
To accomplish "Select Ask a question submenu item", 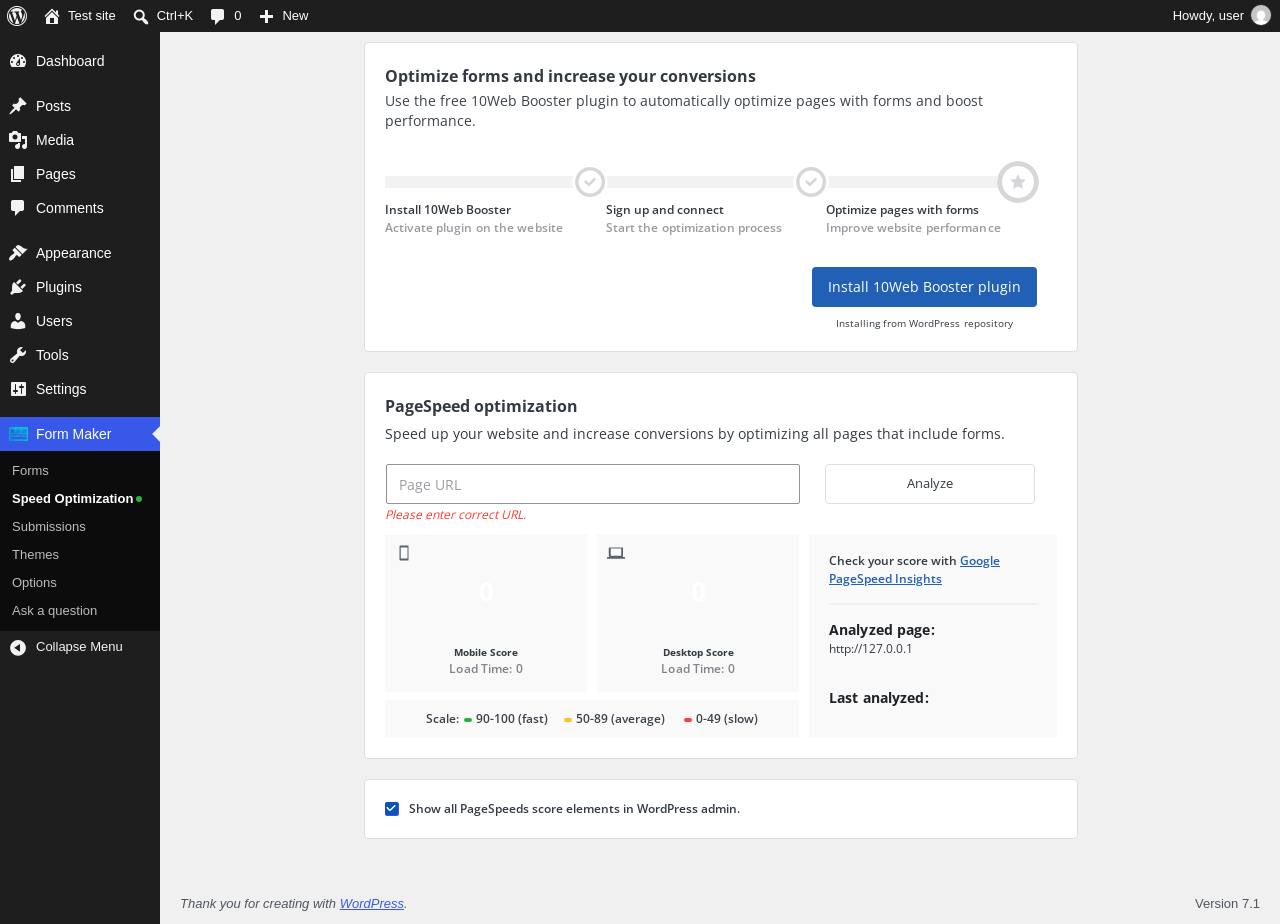I will tap(55, 611).
